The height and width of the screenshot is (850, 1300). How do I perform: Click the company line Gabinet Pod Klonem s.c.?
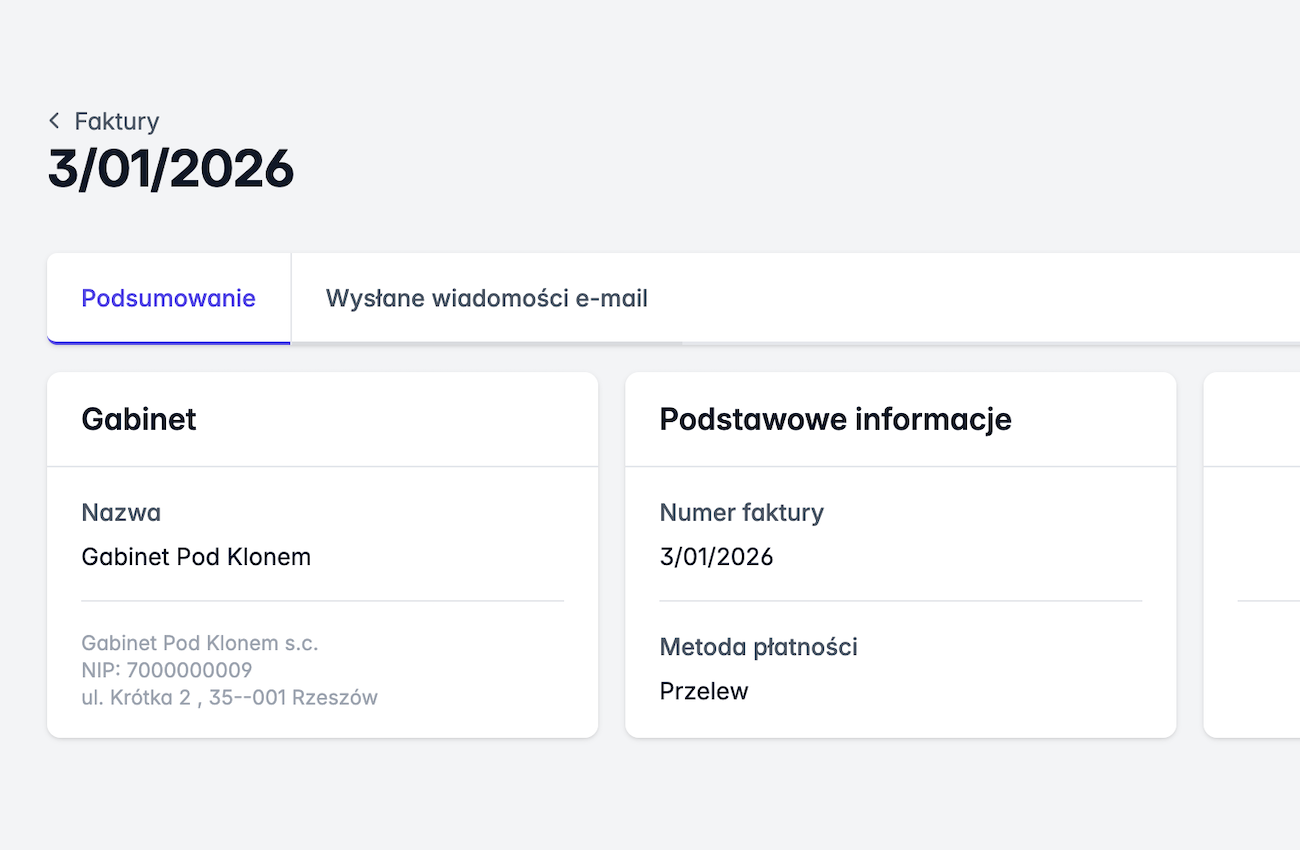pyautogui.click(x=199, y=643)
